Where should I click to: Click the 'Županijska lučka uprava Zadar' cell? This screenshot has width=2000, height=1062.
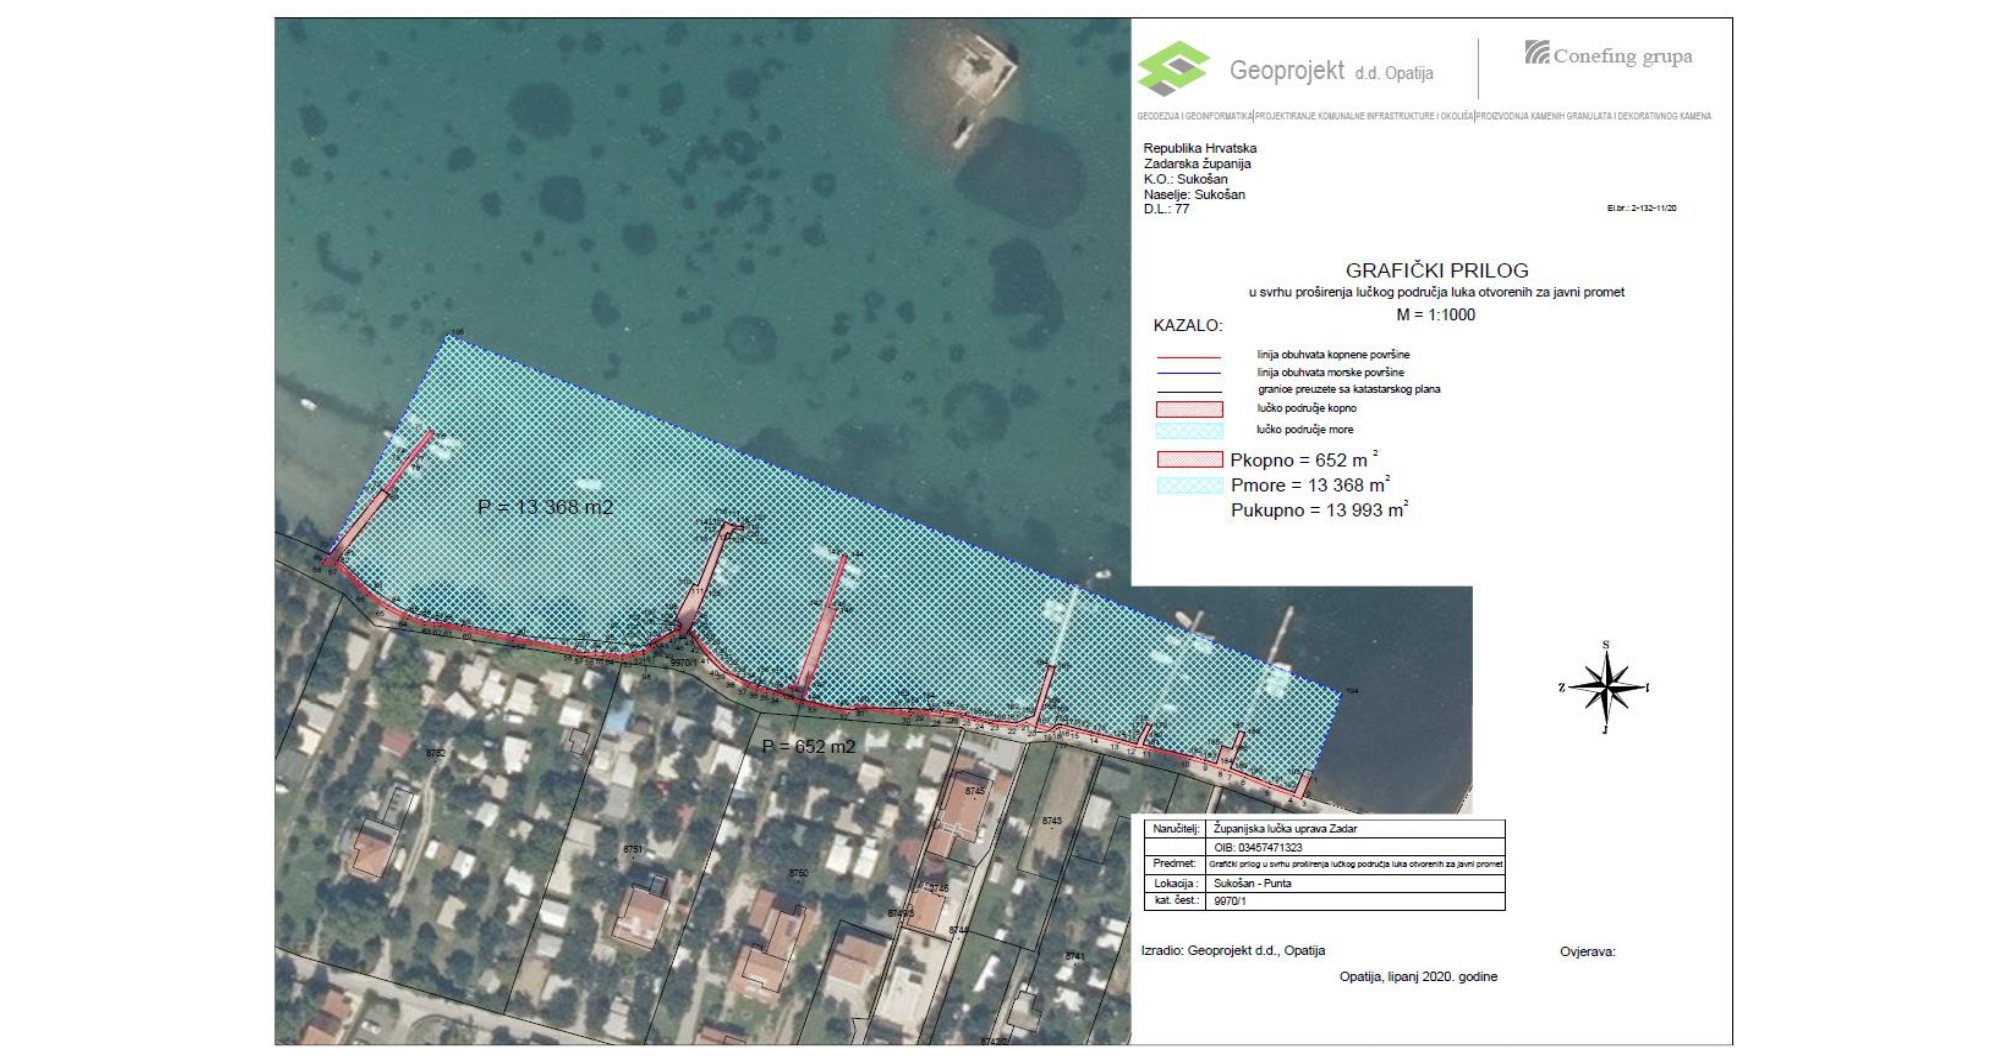(1356, 829)
